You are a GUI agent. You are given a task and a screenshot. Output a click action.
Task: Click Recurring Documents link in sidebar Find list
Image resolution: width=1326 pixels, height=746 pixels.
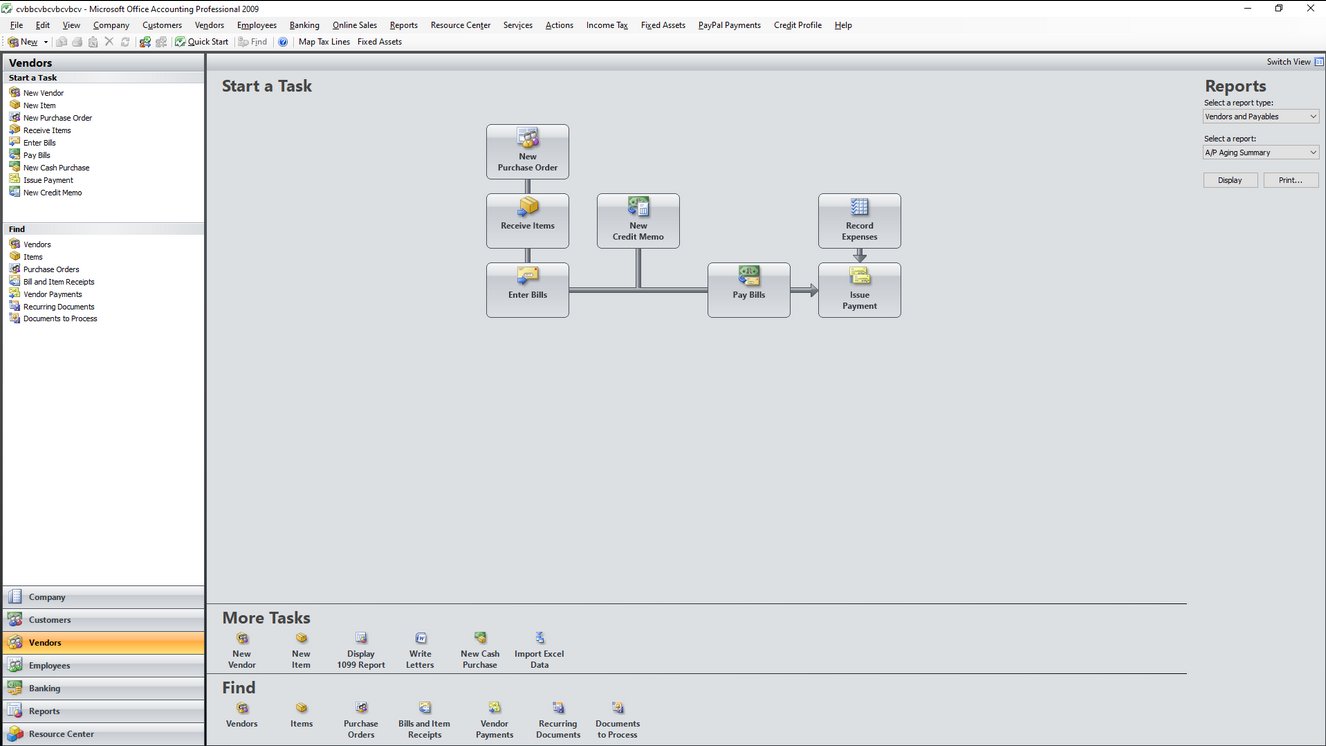pyautogui.click(x=58, y=307)
